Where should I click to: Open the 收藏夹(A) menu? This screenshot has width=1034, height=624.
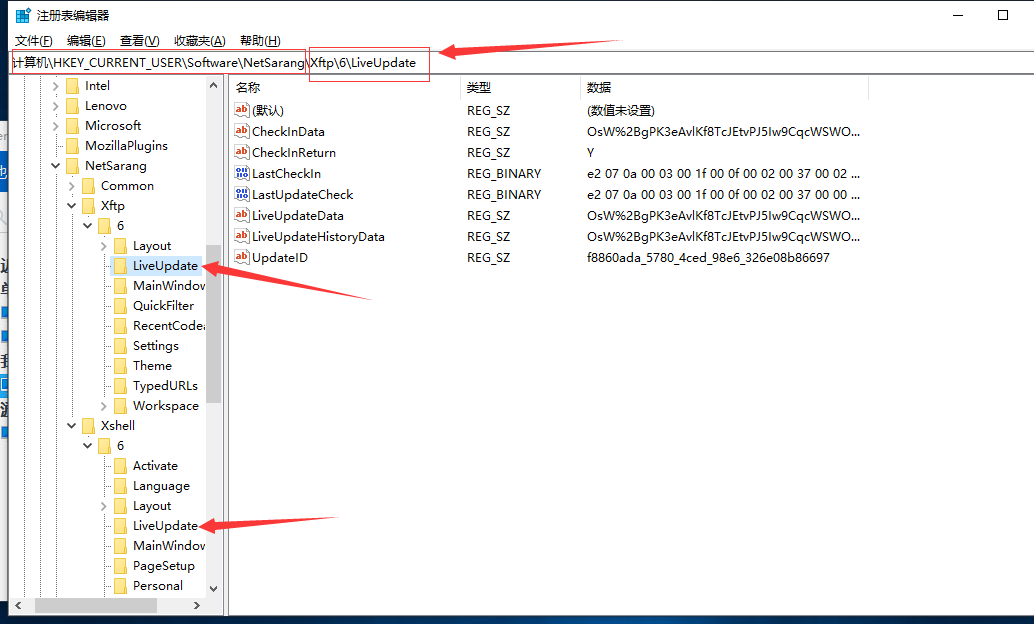(199, 41)
